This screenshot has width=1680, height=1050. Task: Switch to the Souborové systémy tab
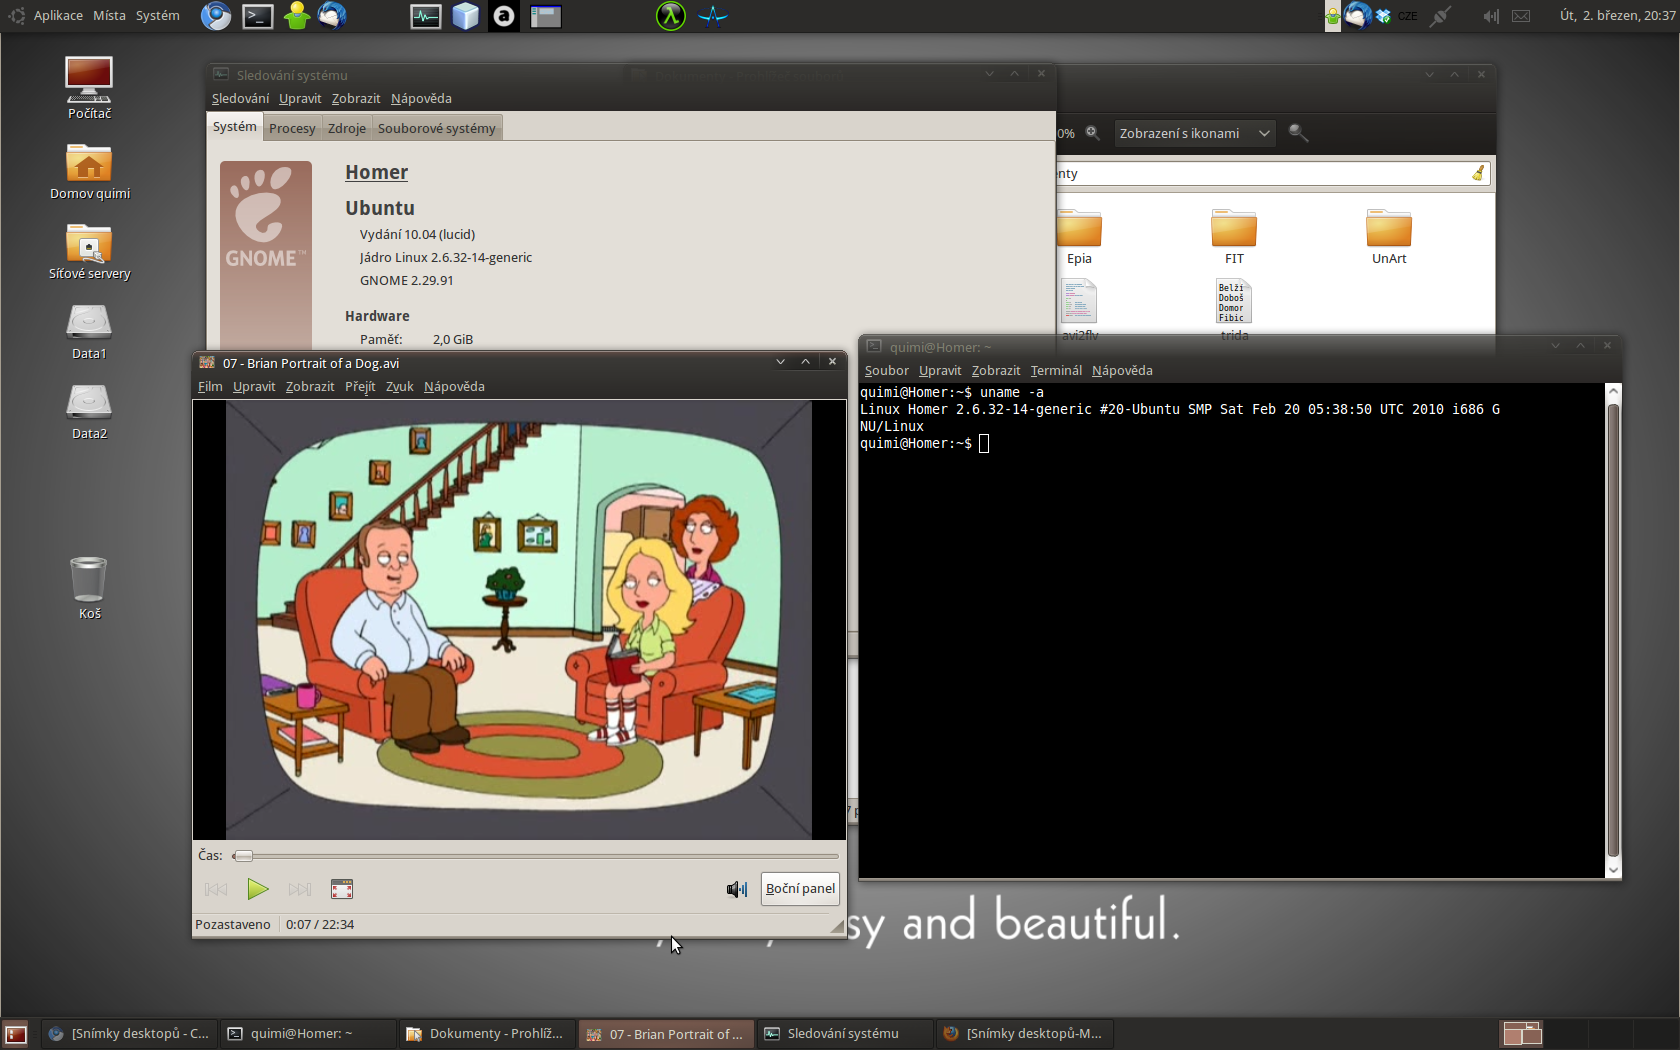[x=437, y=128]
